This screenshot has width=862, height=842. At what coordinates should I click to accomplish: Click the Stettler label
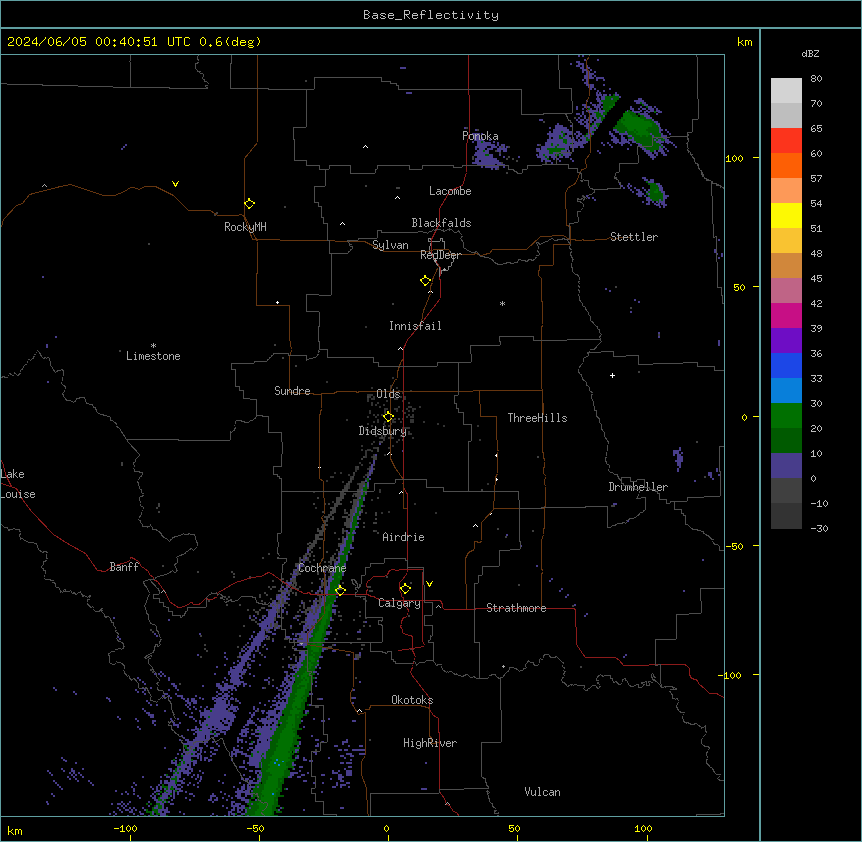pyautogui.click(x=634, y=237)
